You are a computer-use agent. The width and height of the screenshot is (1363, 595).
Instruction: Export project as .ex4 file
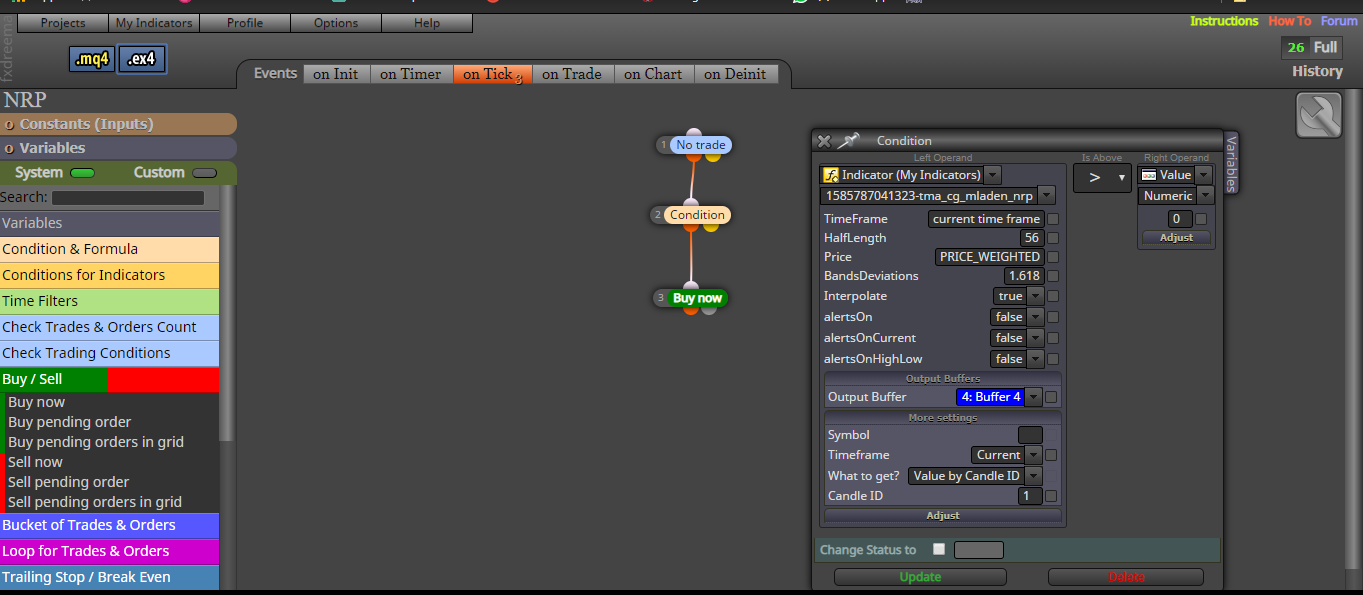pos(142,59)
